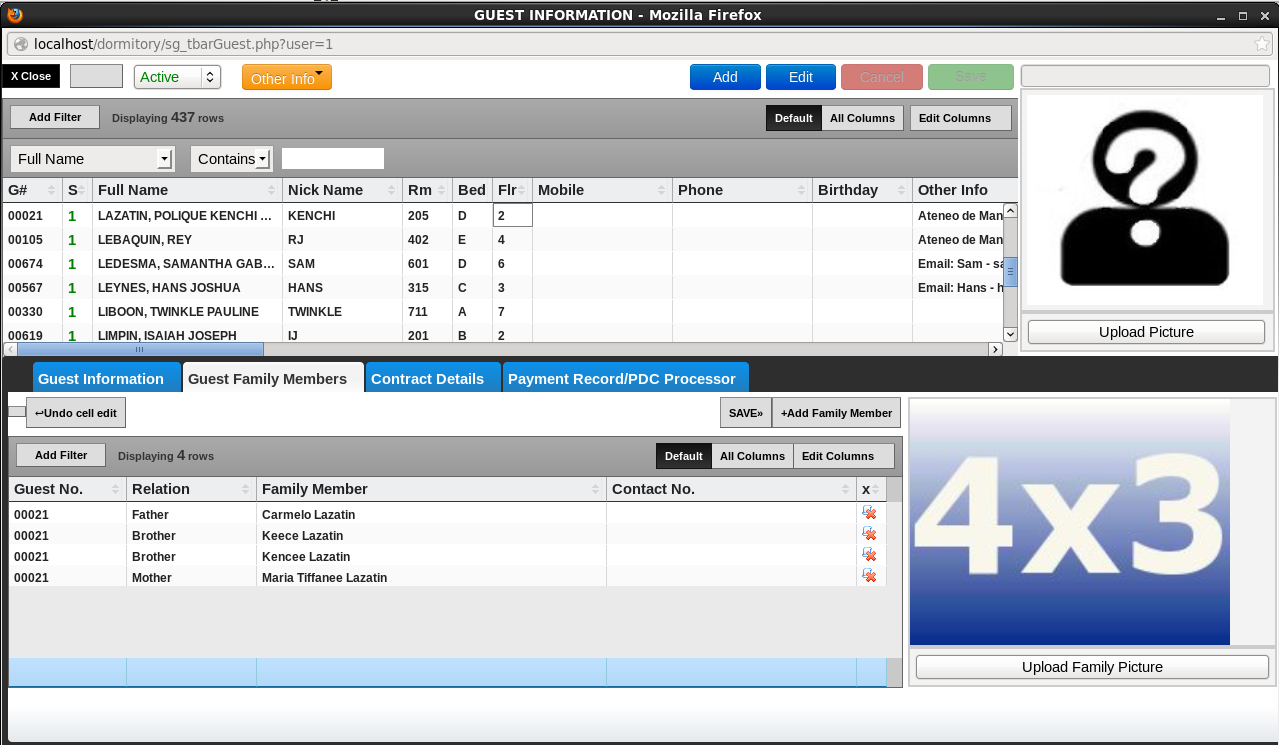Sort family grid by Relation column arrows
Viewport: 1279px width, 745px height.
pos(245,489)
